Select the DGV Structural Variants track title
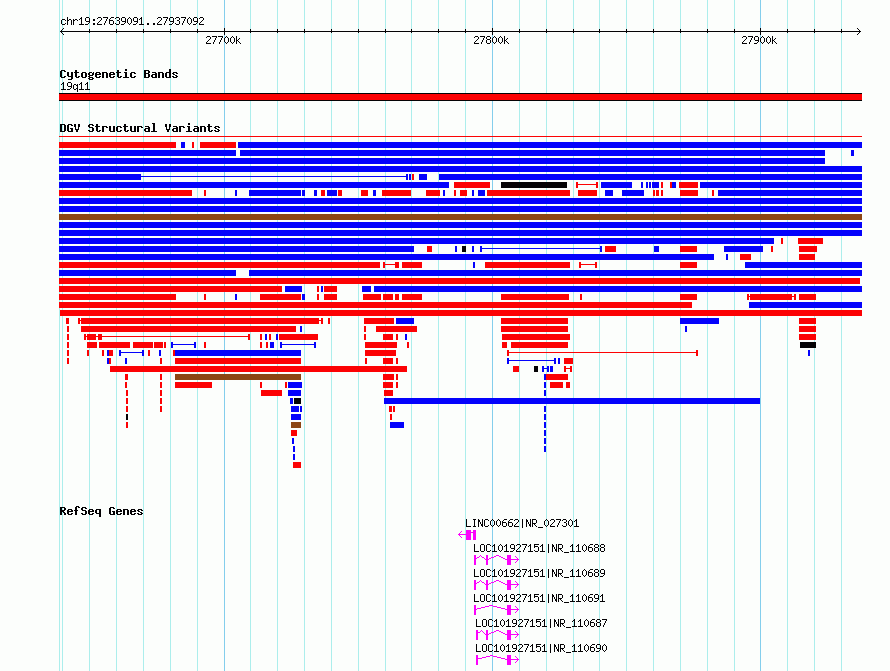Image resolution: width=890 pixels, height=671 pixels. (140, 128)
